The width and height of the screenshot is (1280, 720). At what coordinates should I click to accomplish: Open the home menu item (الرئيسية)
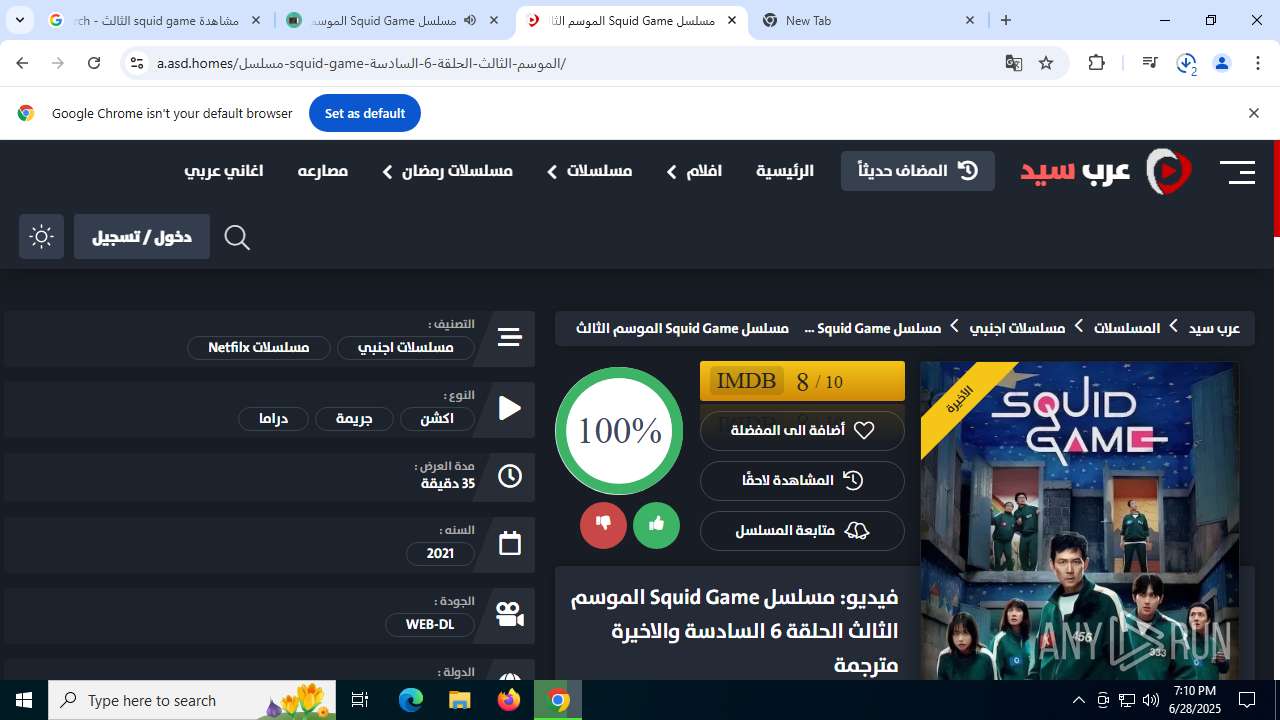pos(785,171)
